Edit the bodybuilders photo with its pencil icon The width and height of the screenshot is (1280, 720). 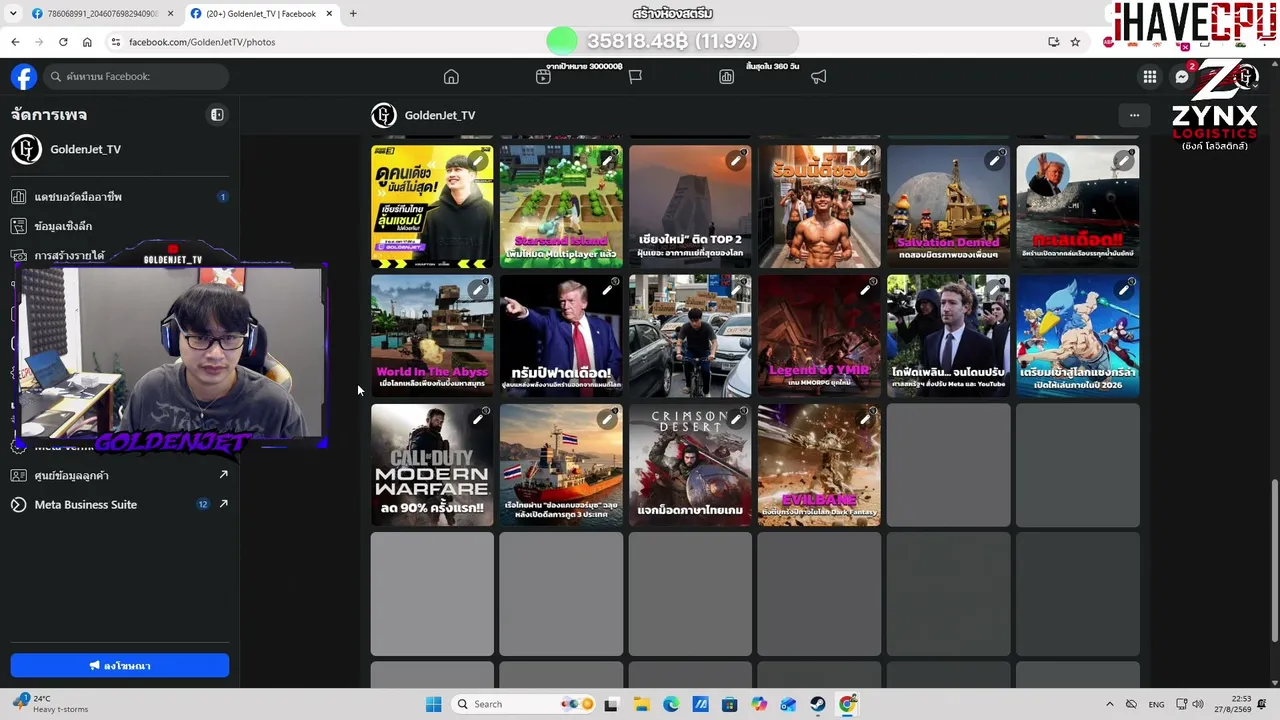(x=865, y=161)
